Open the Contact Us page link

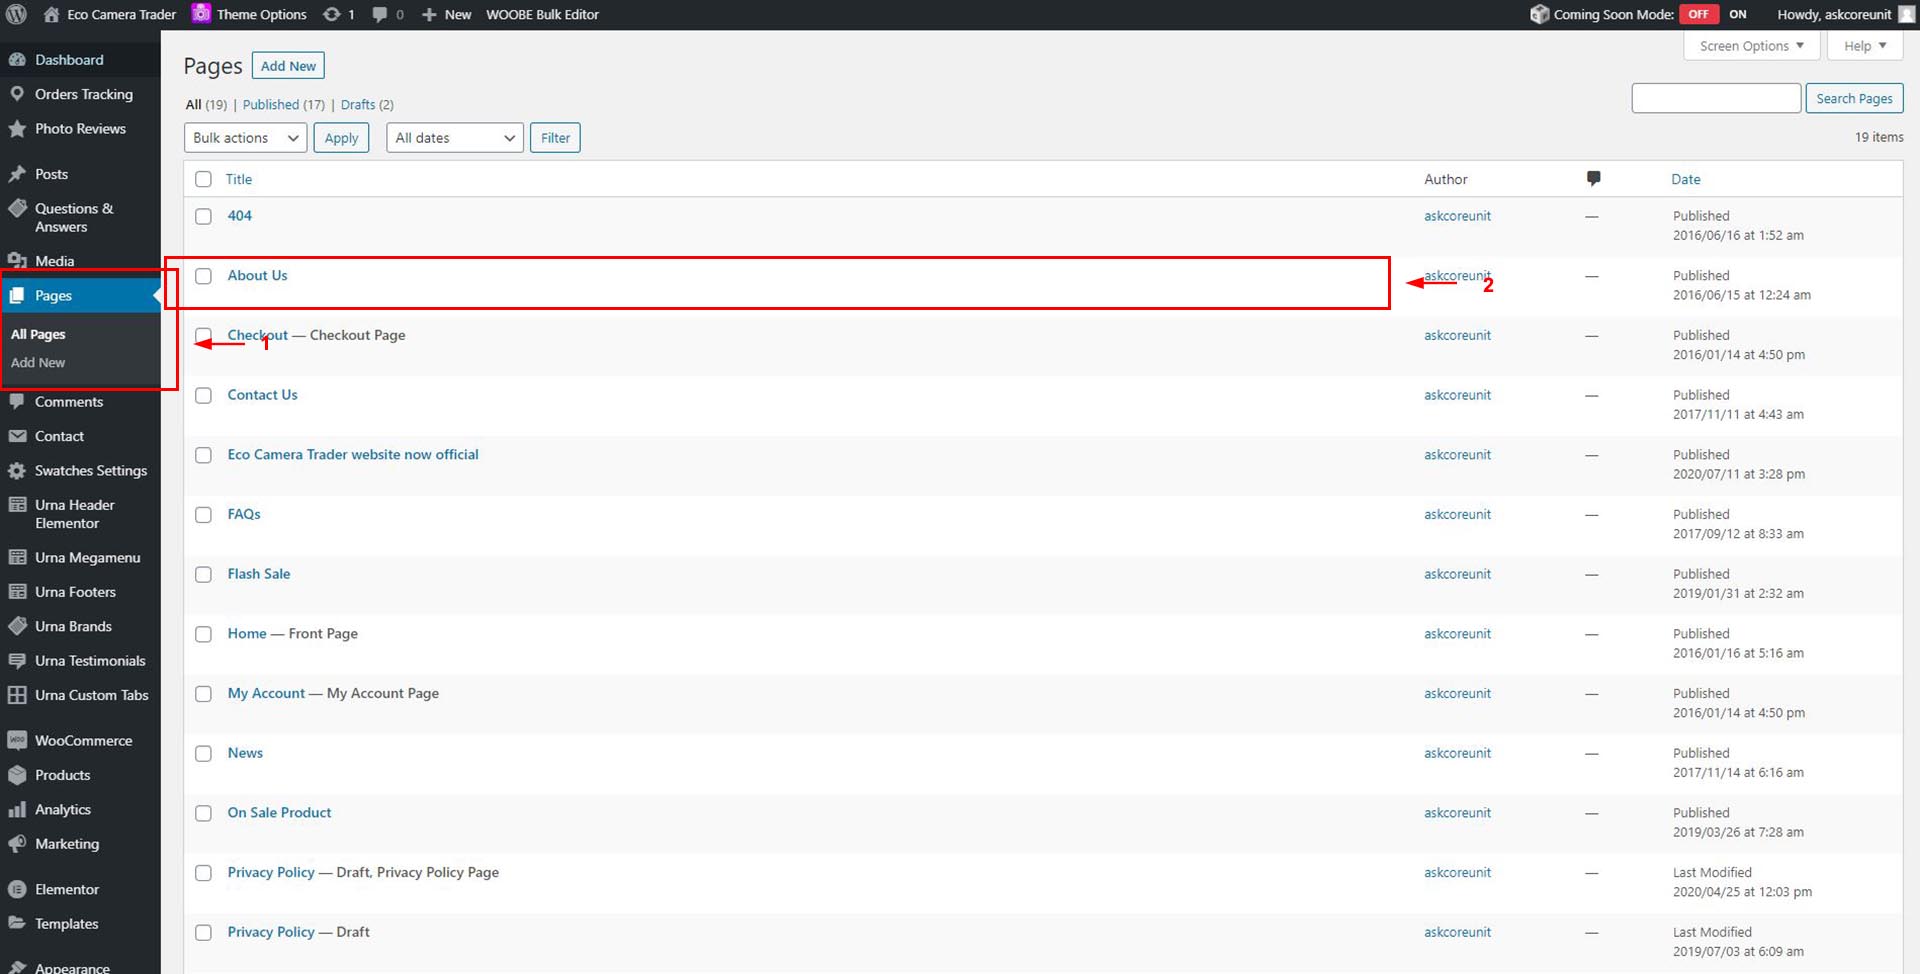tap(262, 395)
